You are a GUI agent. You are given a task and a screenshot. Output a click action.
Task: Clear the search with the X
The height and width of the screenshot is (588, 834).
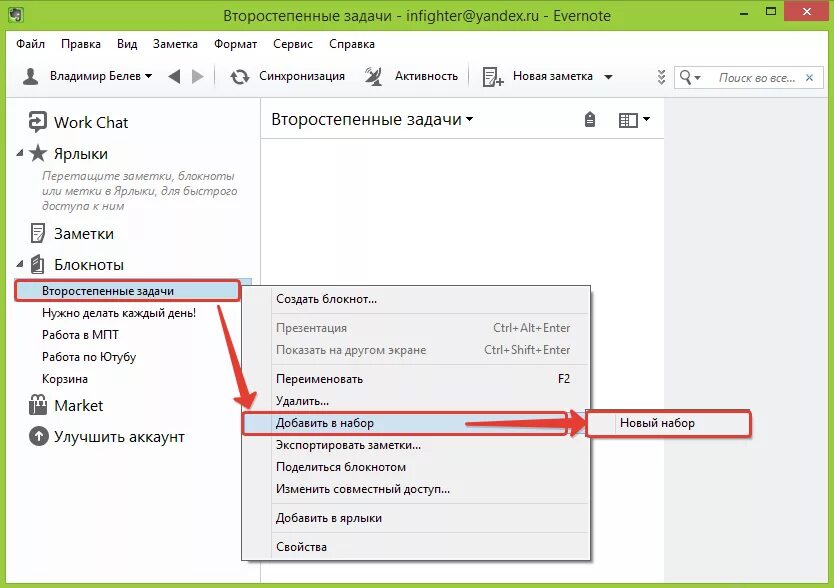click(810, 78)
